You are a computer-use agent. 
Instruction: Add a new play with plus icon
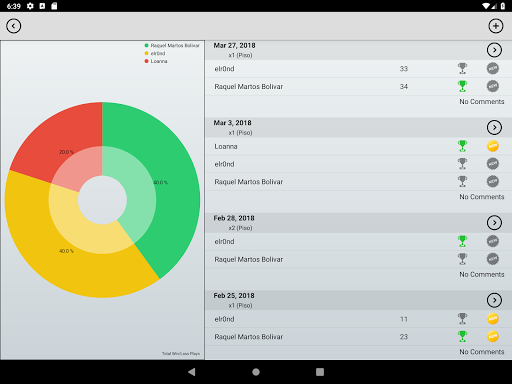(x=496, y=26)
